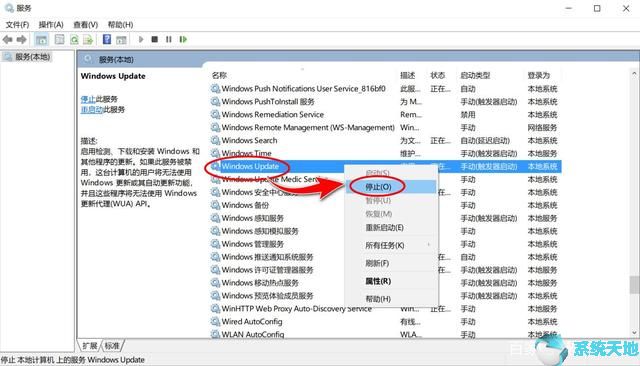Image resolution: width=640 pixels, height=366 pixels.
Task: Click the refresh toolbar icon
Action: coord(74,40)
